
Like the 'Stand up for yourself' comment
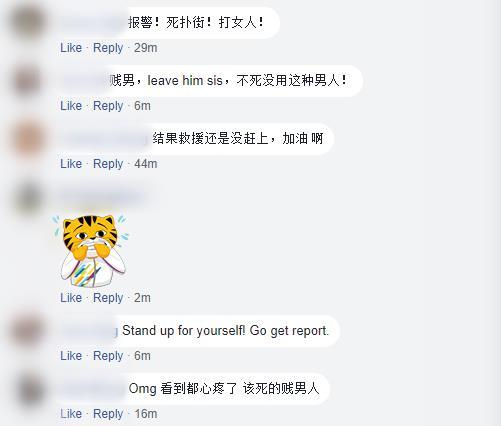(71, 356)
